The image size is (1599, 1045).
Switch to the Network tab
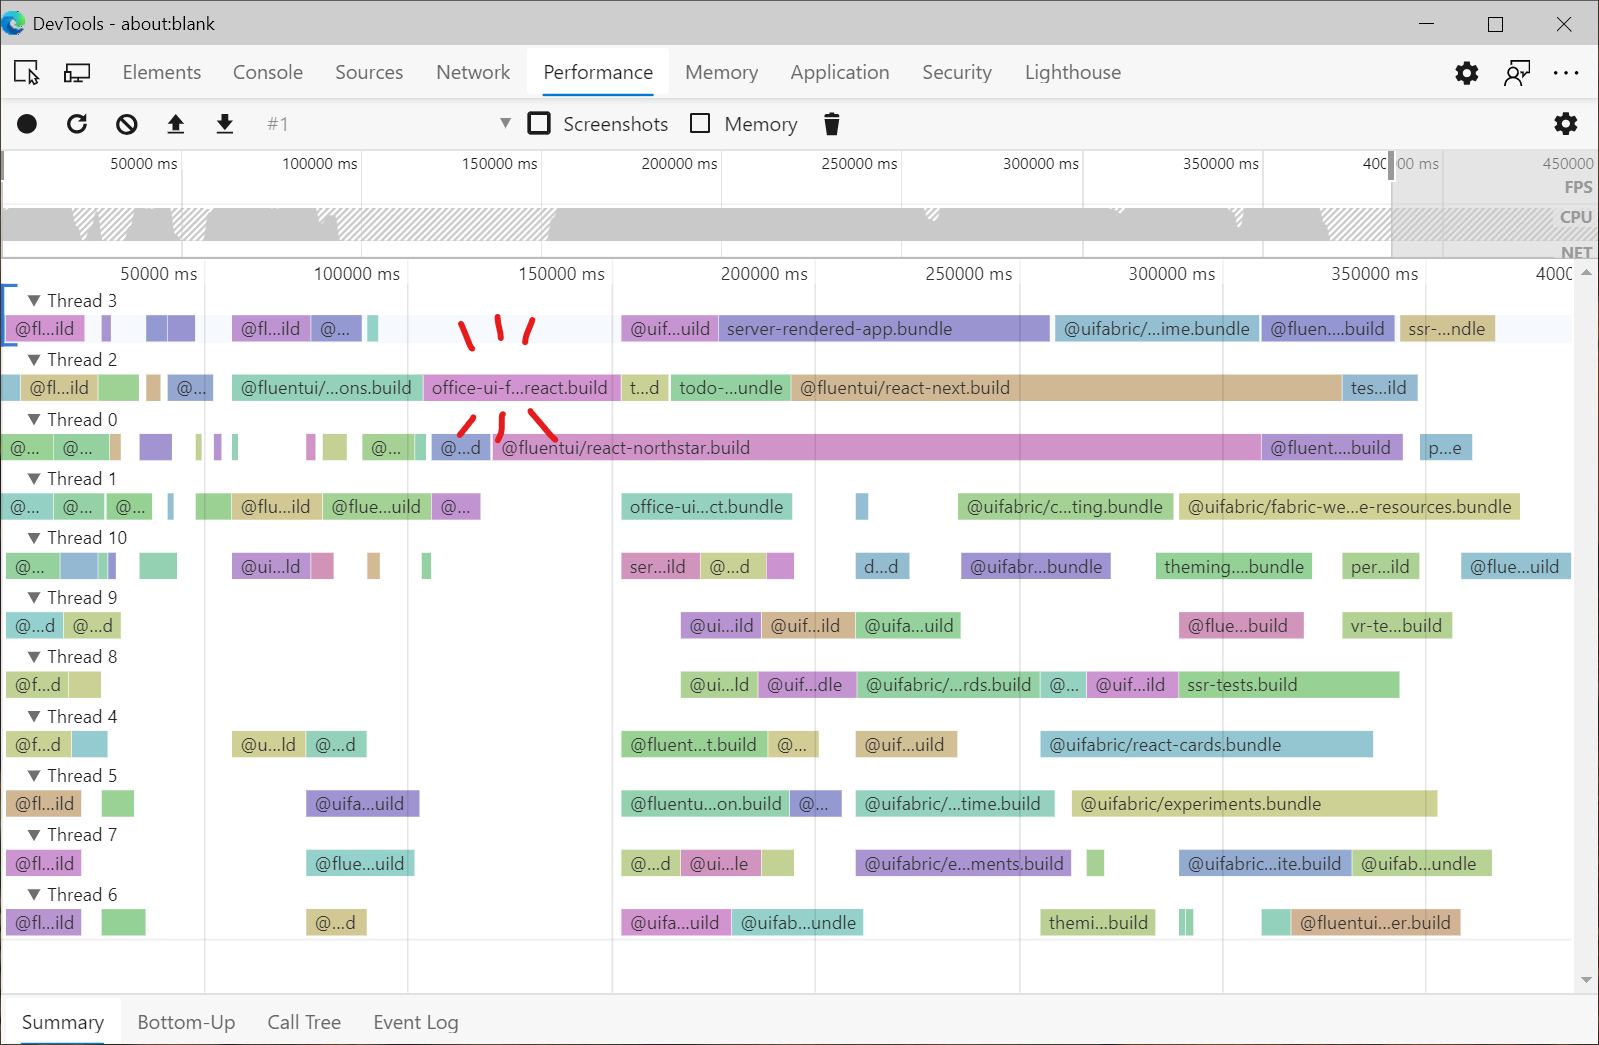[x=473, y=73]
